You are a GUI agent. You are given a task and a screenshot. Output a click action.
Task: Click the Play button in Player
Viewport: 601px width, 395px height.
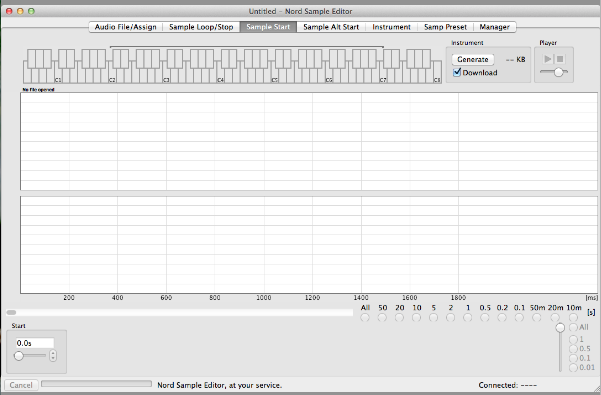pyautogui.click(x=548, y=59)
